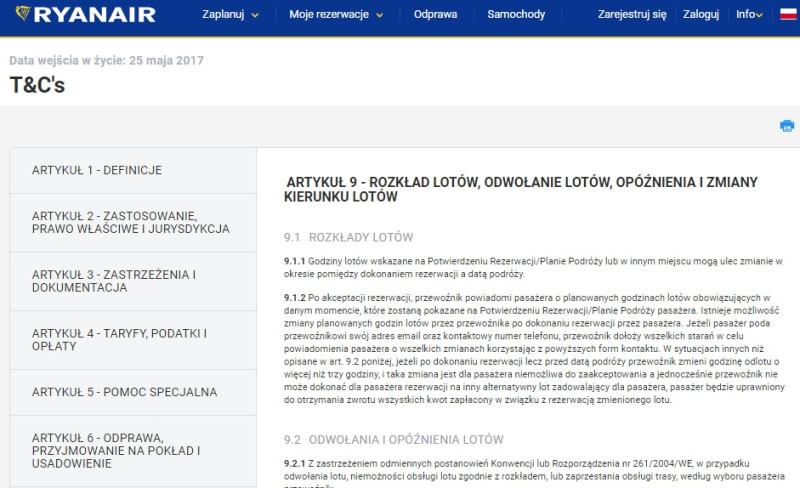Click the RYANAIR wordmark text
The image size is (800, 488).
pos(95,15)
